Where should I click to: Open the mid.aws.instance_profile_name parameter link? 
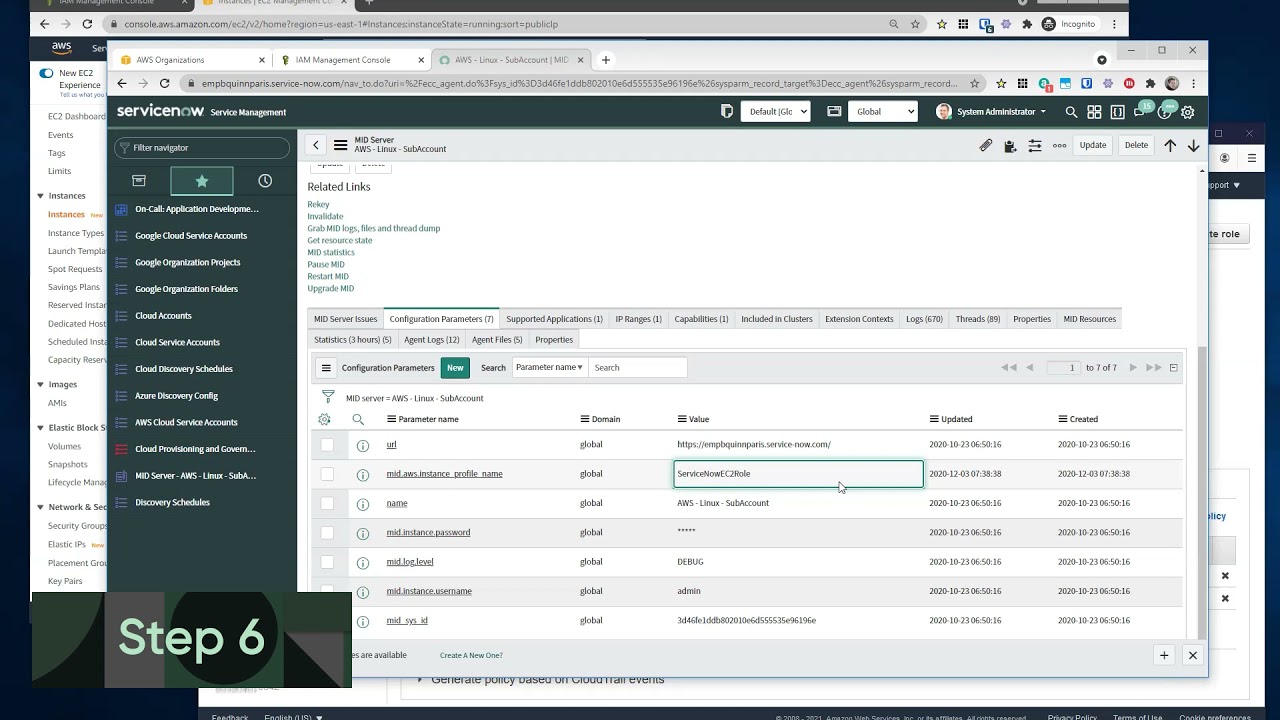coord(444,474)
